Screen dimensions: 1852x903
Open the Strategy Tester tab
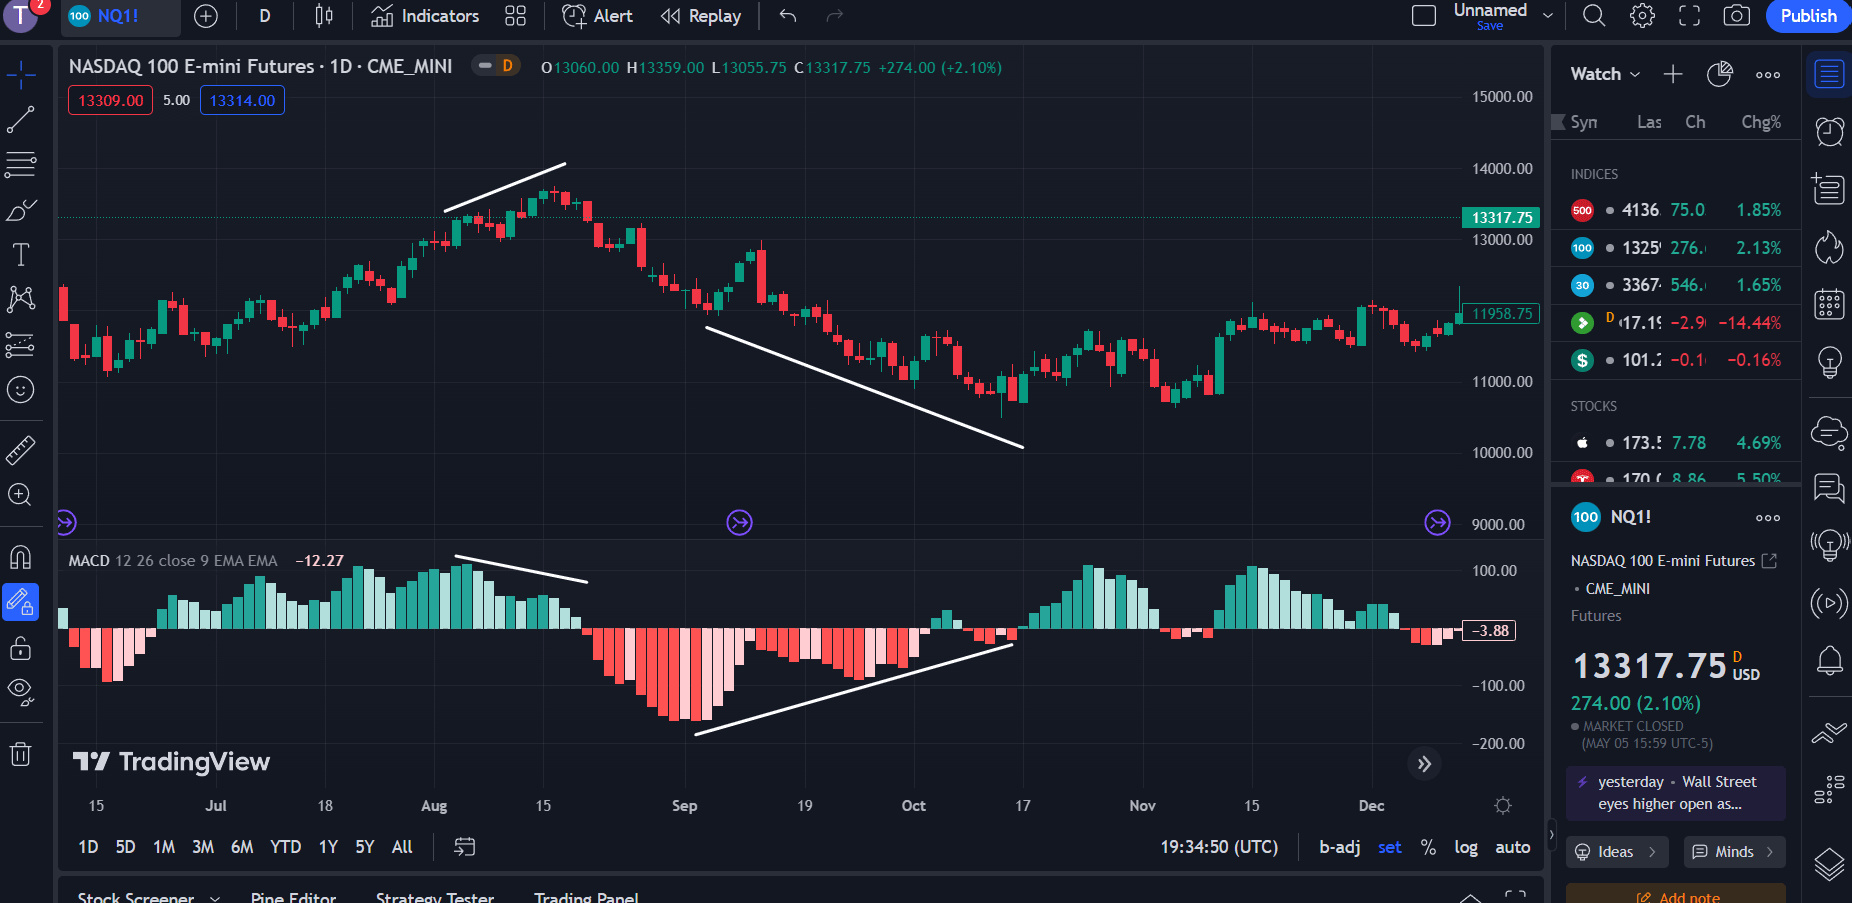(435, 896)
